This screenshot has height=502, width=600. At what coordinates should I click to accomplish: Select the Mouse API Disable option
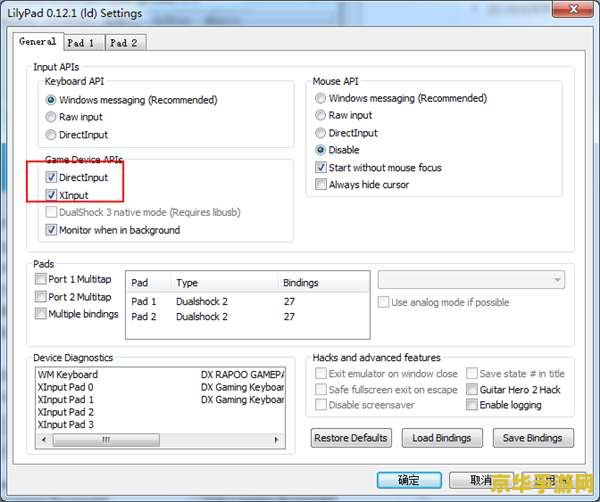[321, 150]
